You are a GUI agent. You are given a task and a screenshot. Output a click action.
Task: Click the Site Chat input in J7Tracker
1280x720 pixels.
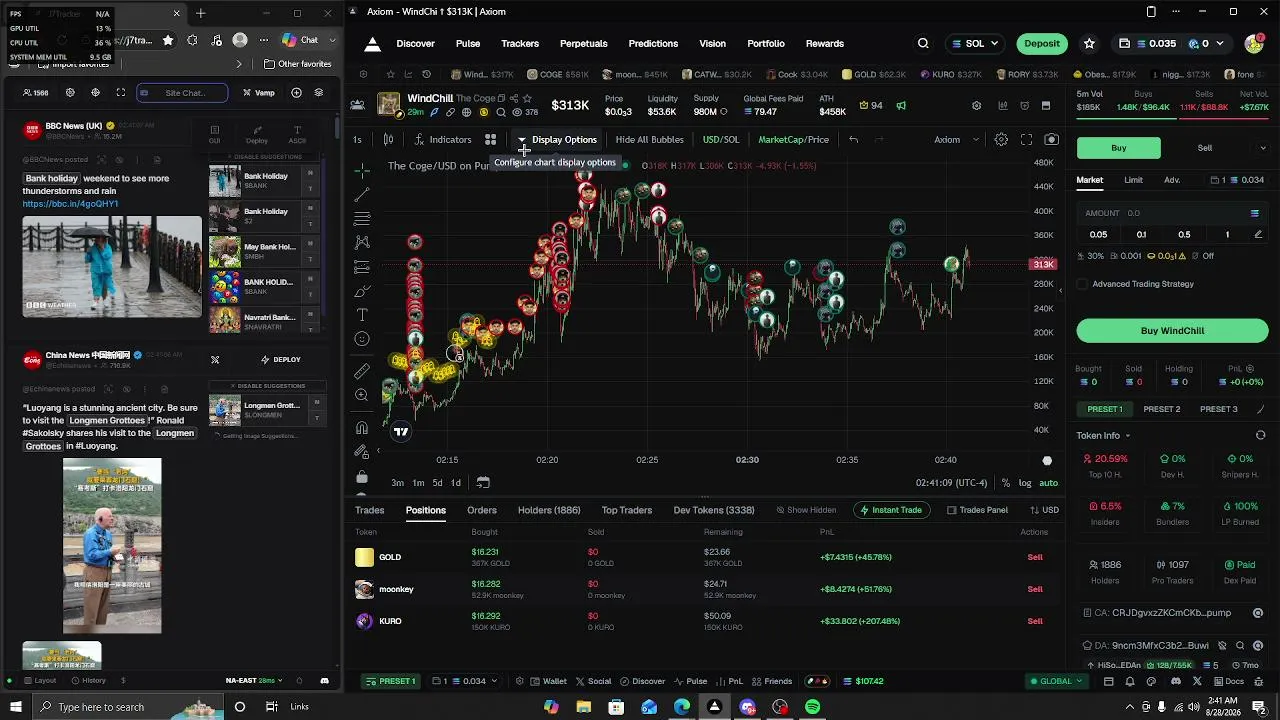coord(182,93)
